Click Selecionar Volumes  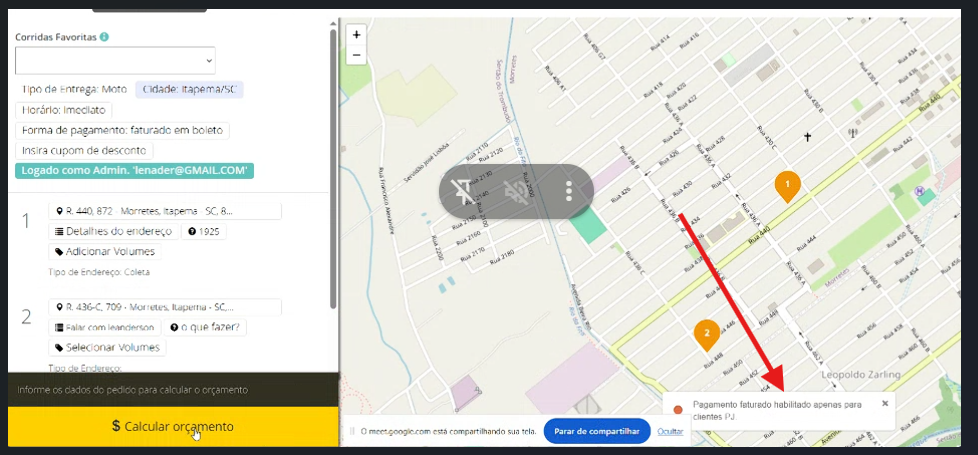point(107,348)
